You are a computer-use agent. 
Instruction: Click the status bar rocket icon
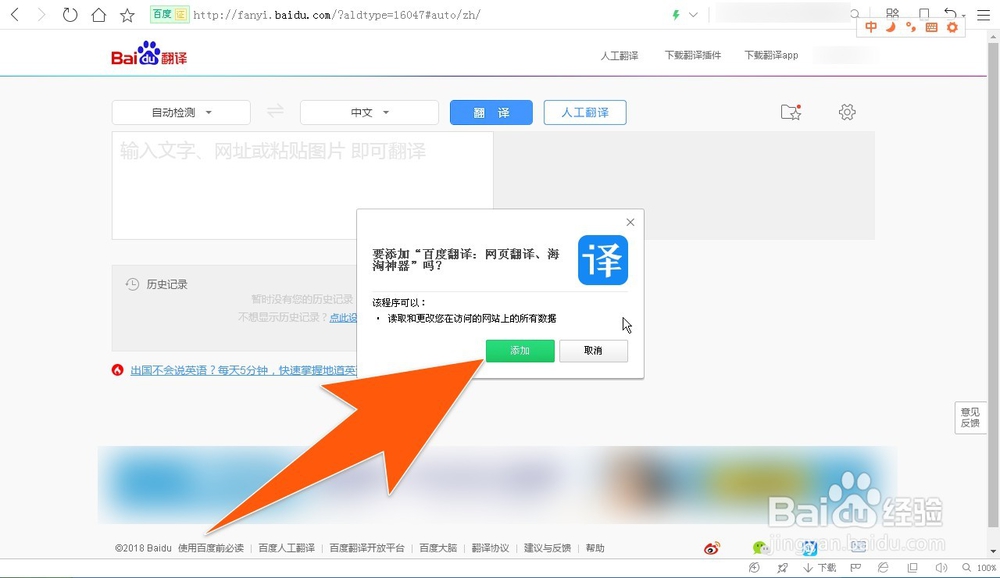click(783, 568)
